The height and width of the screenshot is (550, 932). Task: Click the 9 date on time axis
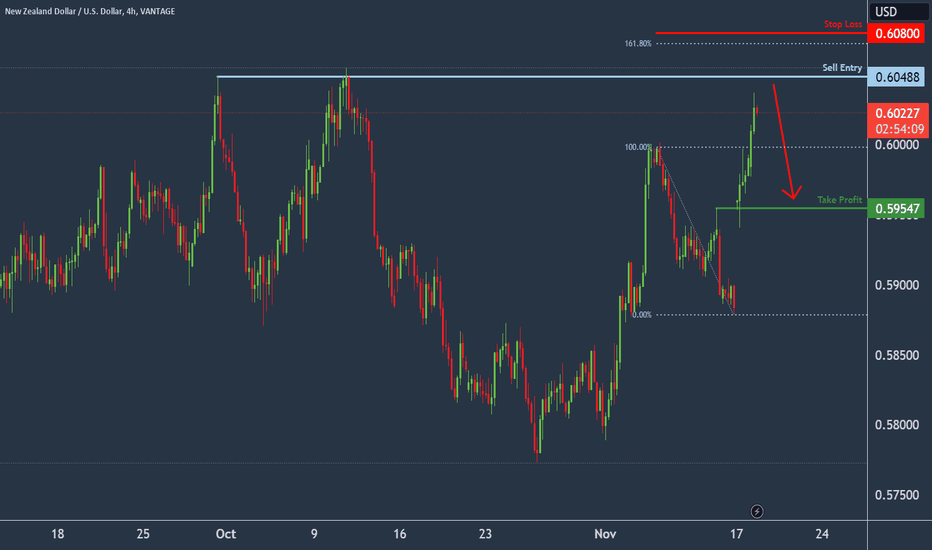click(314, 534)
